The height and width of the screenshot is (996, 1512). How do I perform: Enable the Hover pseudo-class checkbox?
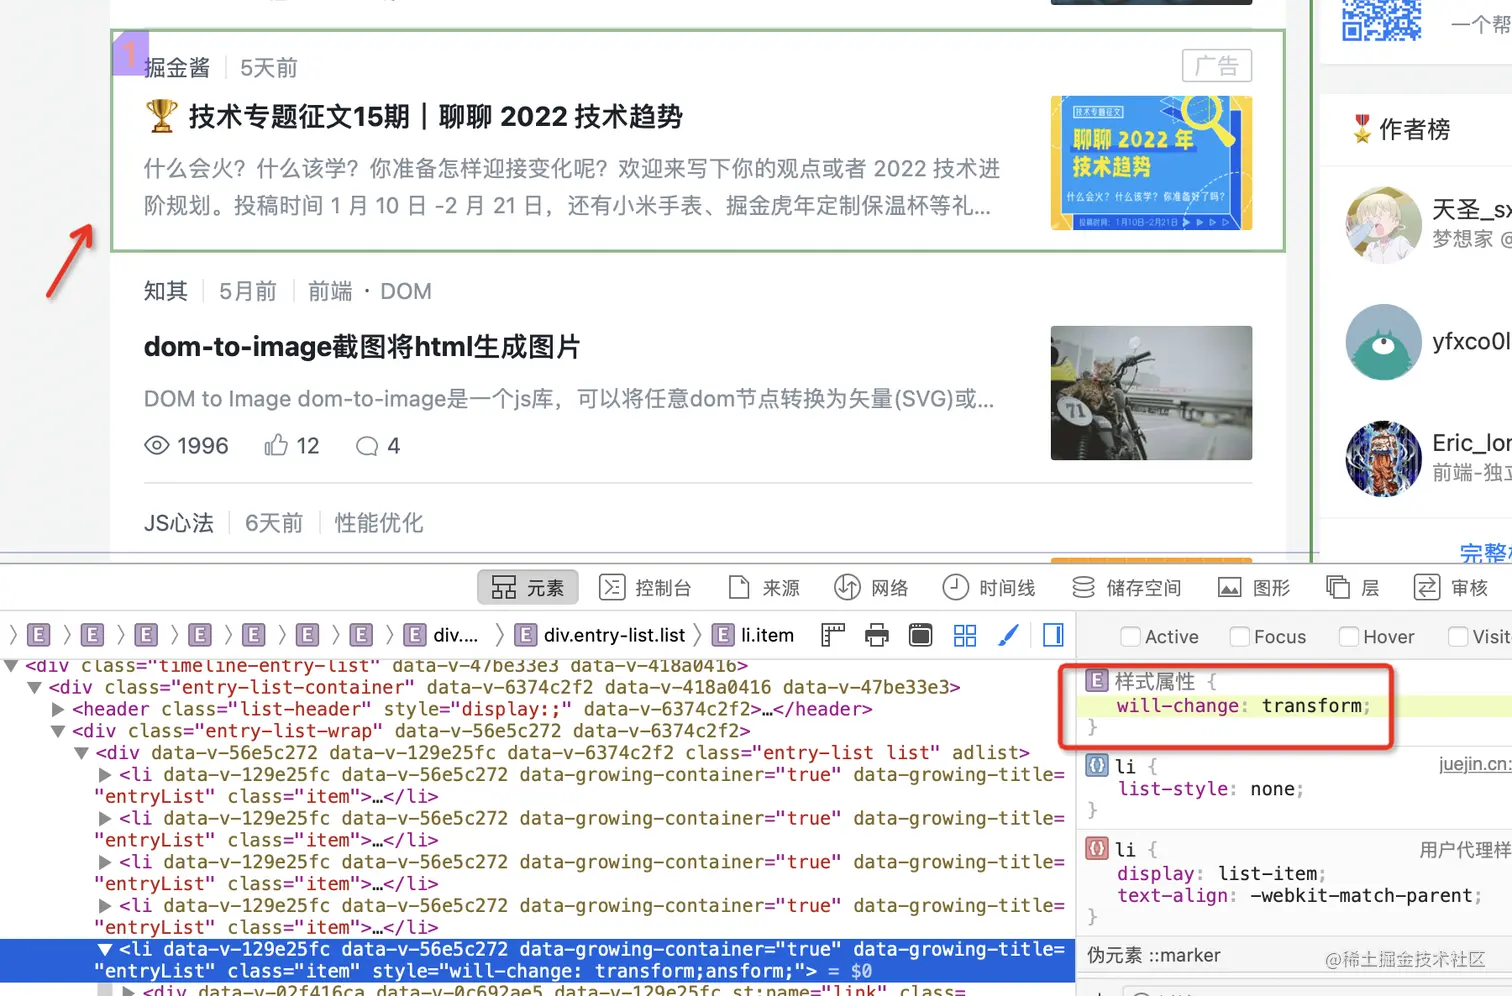(1349, 637)
